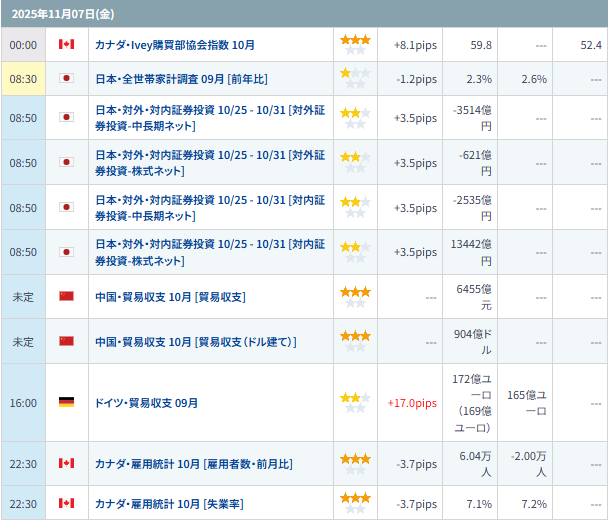Image resolution: width=609 pixels, height=523 pixels.
Task: Open カナダ・Ivey購買部協会指数 10月 event
Action: pyautogui.click(x=175, y=46)
